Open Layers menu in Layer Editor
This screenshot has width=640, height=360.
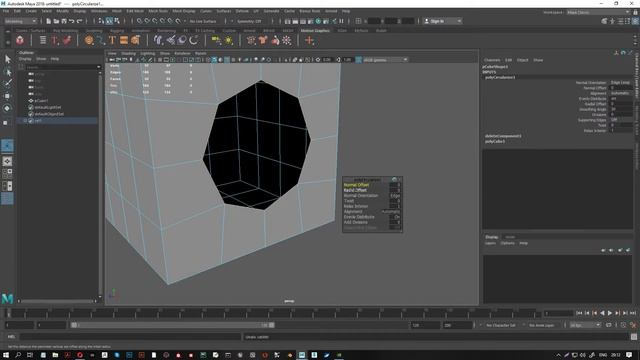coord(490,243)
